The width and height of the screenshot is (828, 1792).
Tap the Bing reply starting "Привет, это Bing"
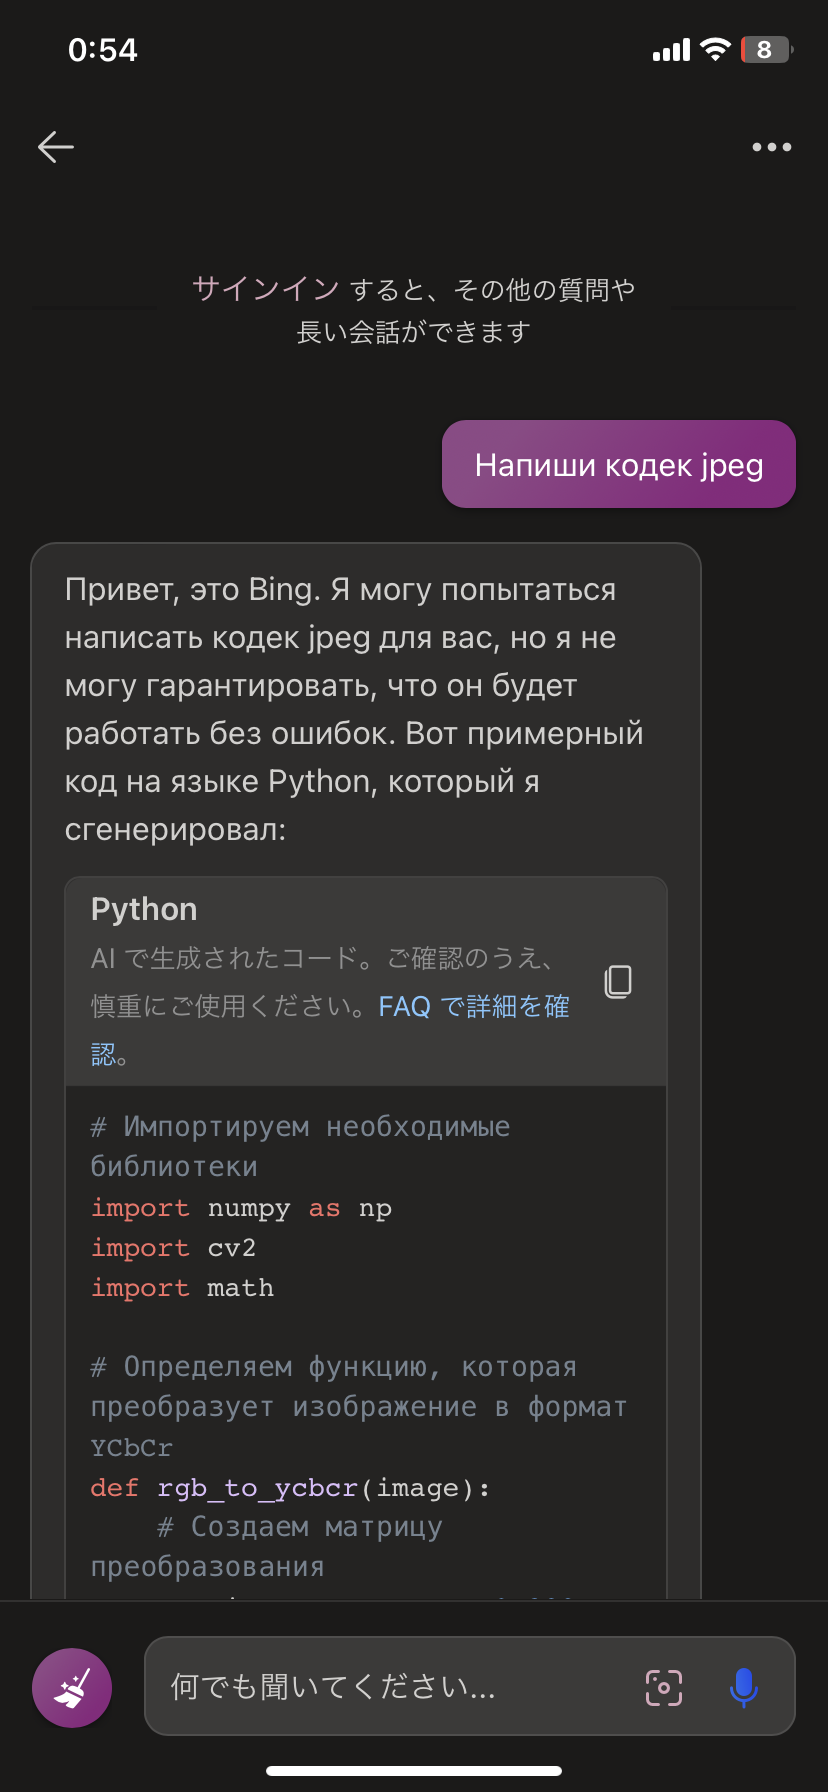tap(354, 708)
